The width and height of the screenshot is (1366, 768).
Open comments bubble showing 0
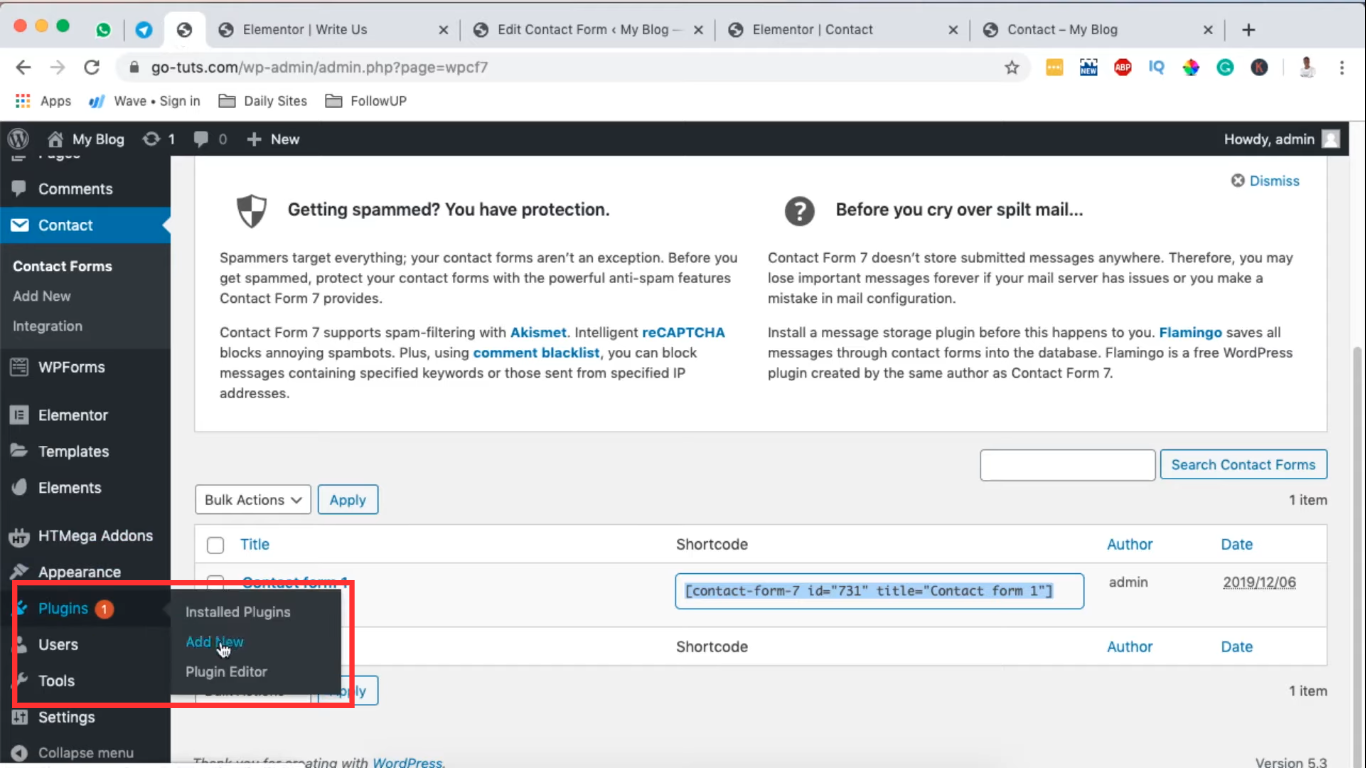coord(210,139)
